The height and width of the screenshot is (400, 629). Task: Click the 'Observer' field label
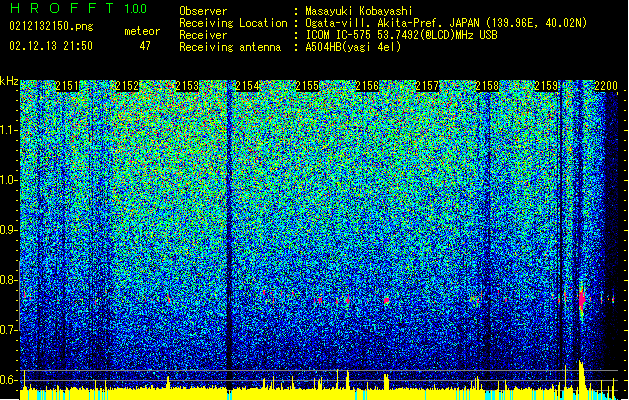pos(203,11)
